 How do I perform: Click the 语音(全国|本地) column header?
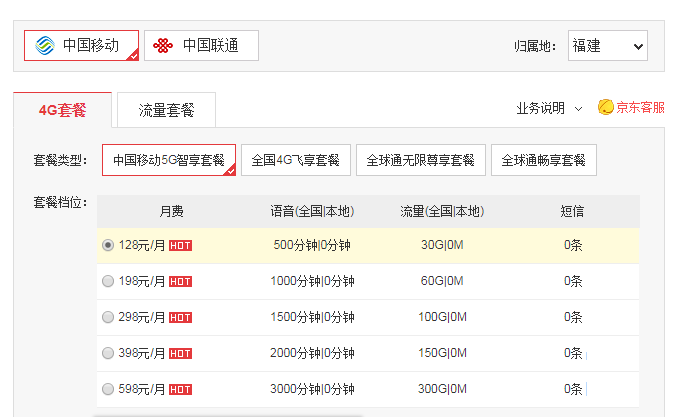(x=312, y=211)
